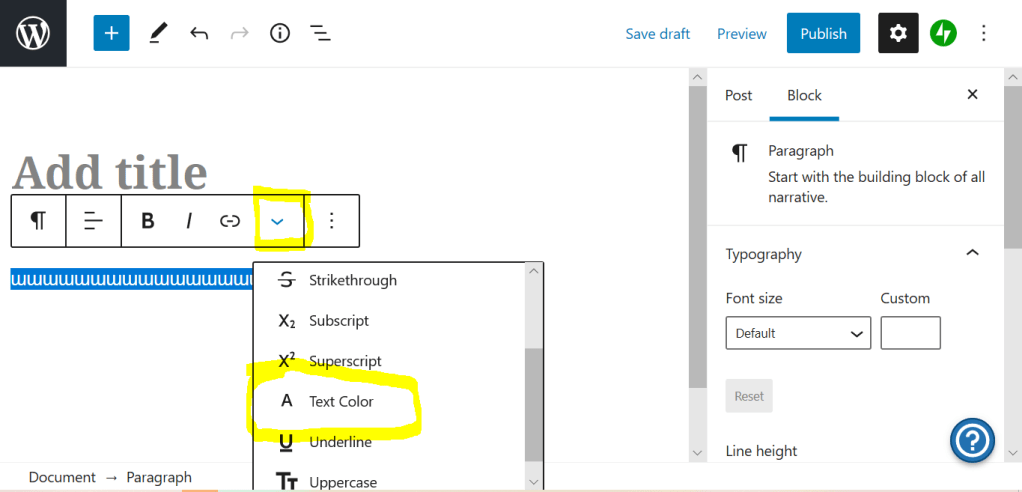Switch to the Post tab
This screenshot has height=492, width=1022.
tap(738, 95)
